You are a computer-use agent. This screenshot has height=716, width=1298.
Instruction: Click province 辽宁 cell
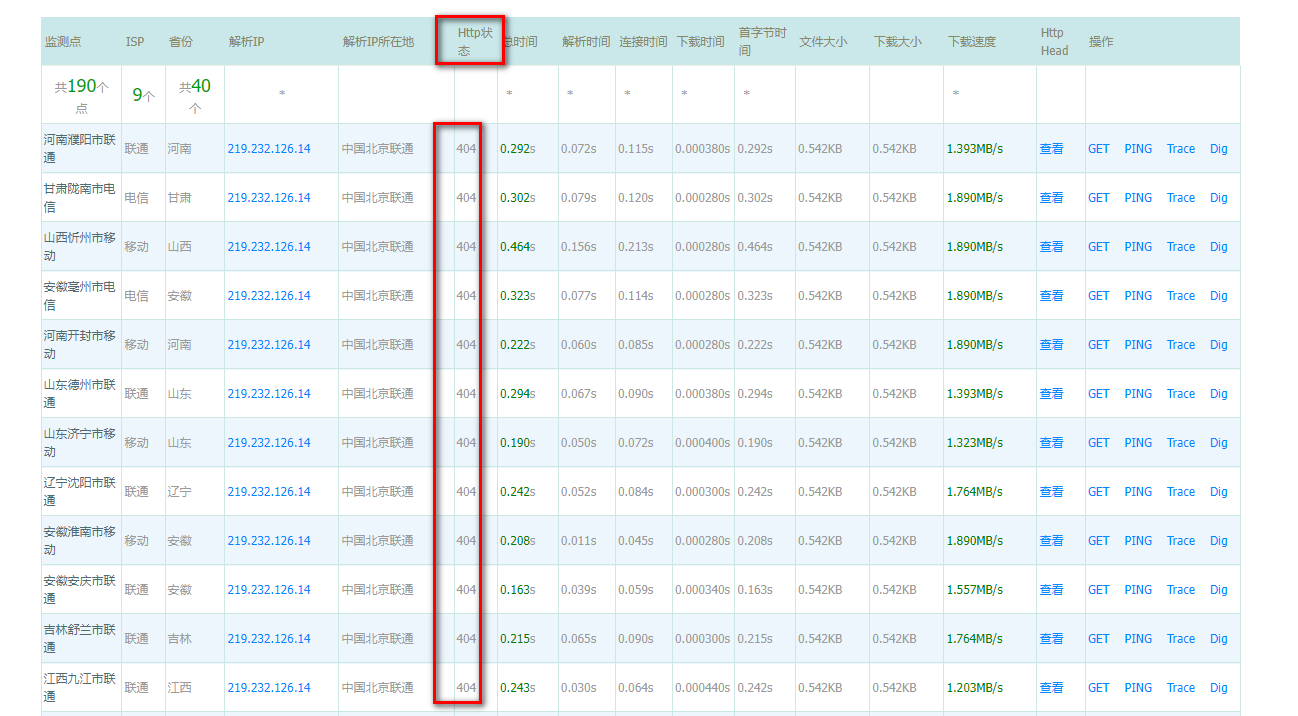[x=179, y=492]
